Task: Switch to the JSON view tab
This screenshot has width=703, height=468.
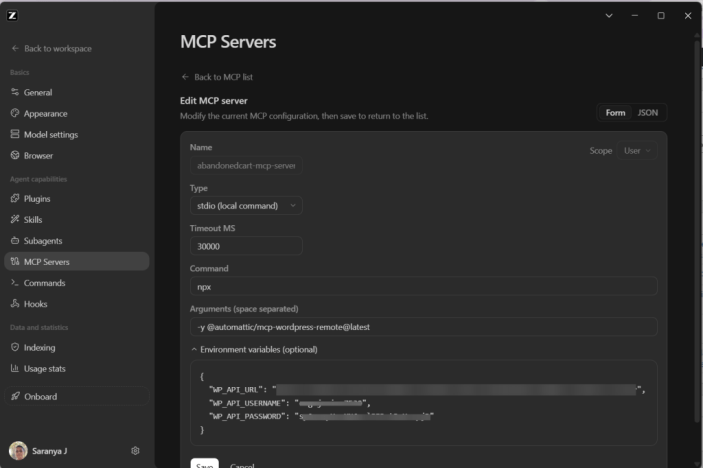Action: [x=648, y=113]
